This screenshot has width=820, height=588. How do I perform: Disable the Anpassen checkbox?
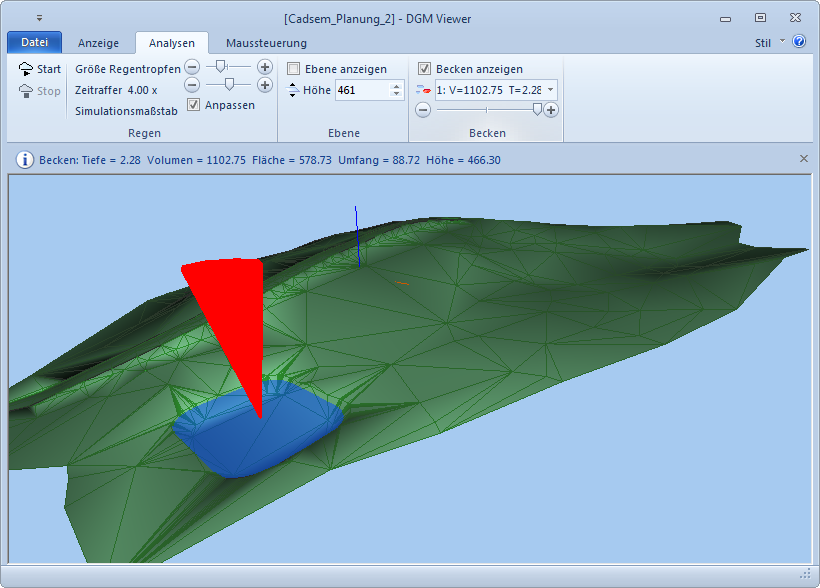coord(195,105)
